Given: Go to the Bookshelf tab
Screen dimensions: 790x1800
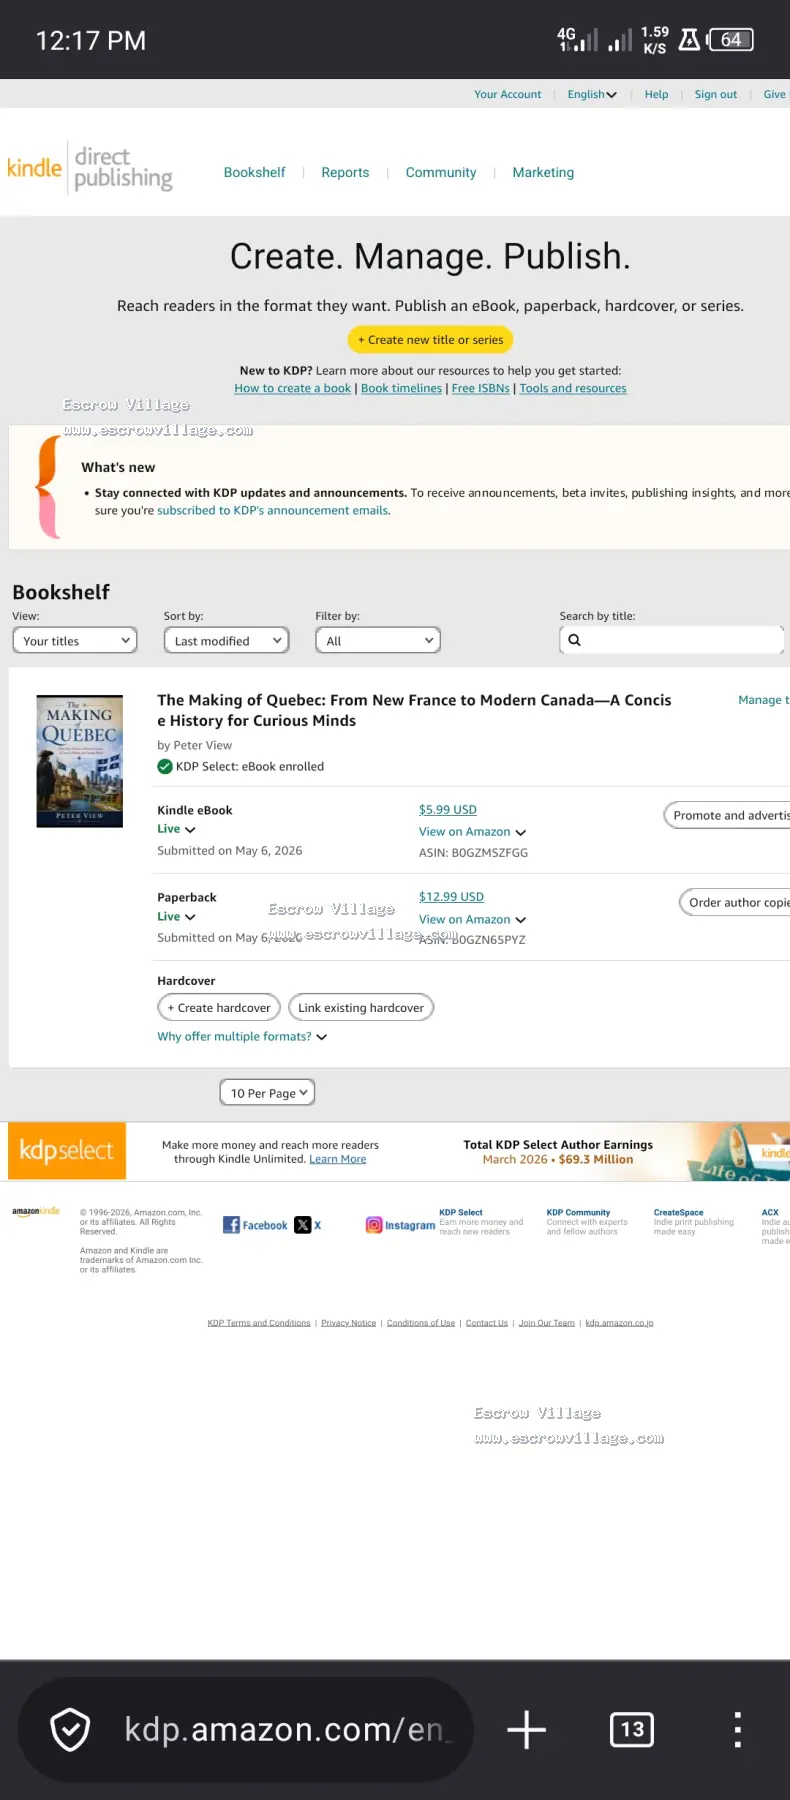Looking at the screenshot, I should pos(254,173).
